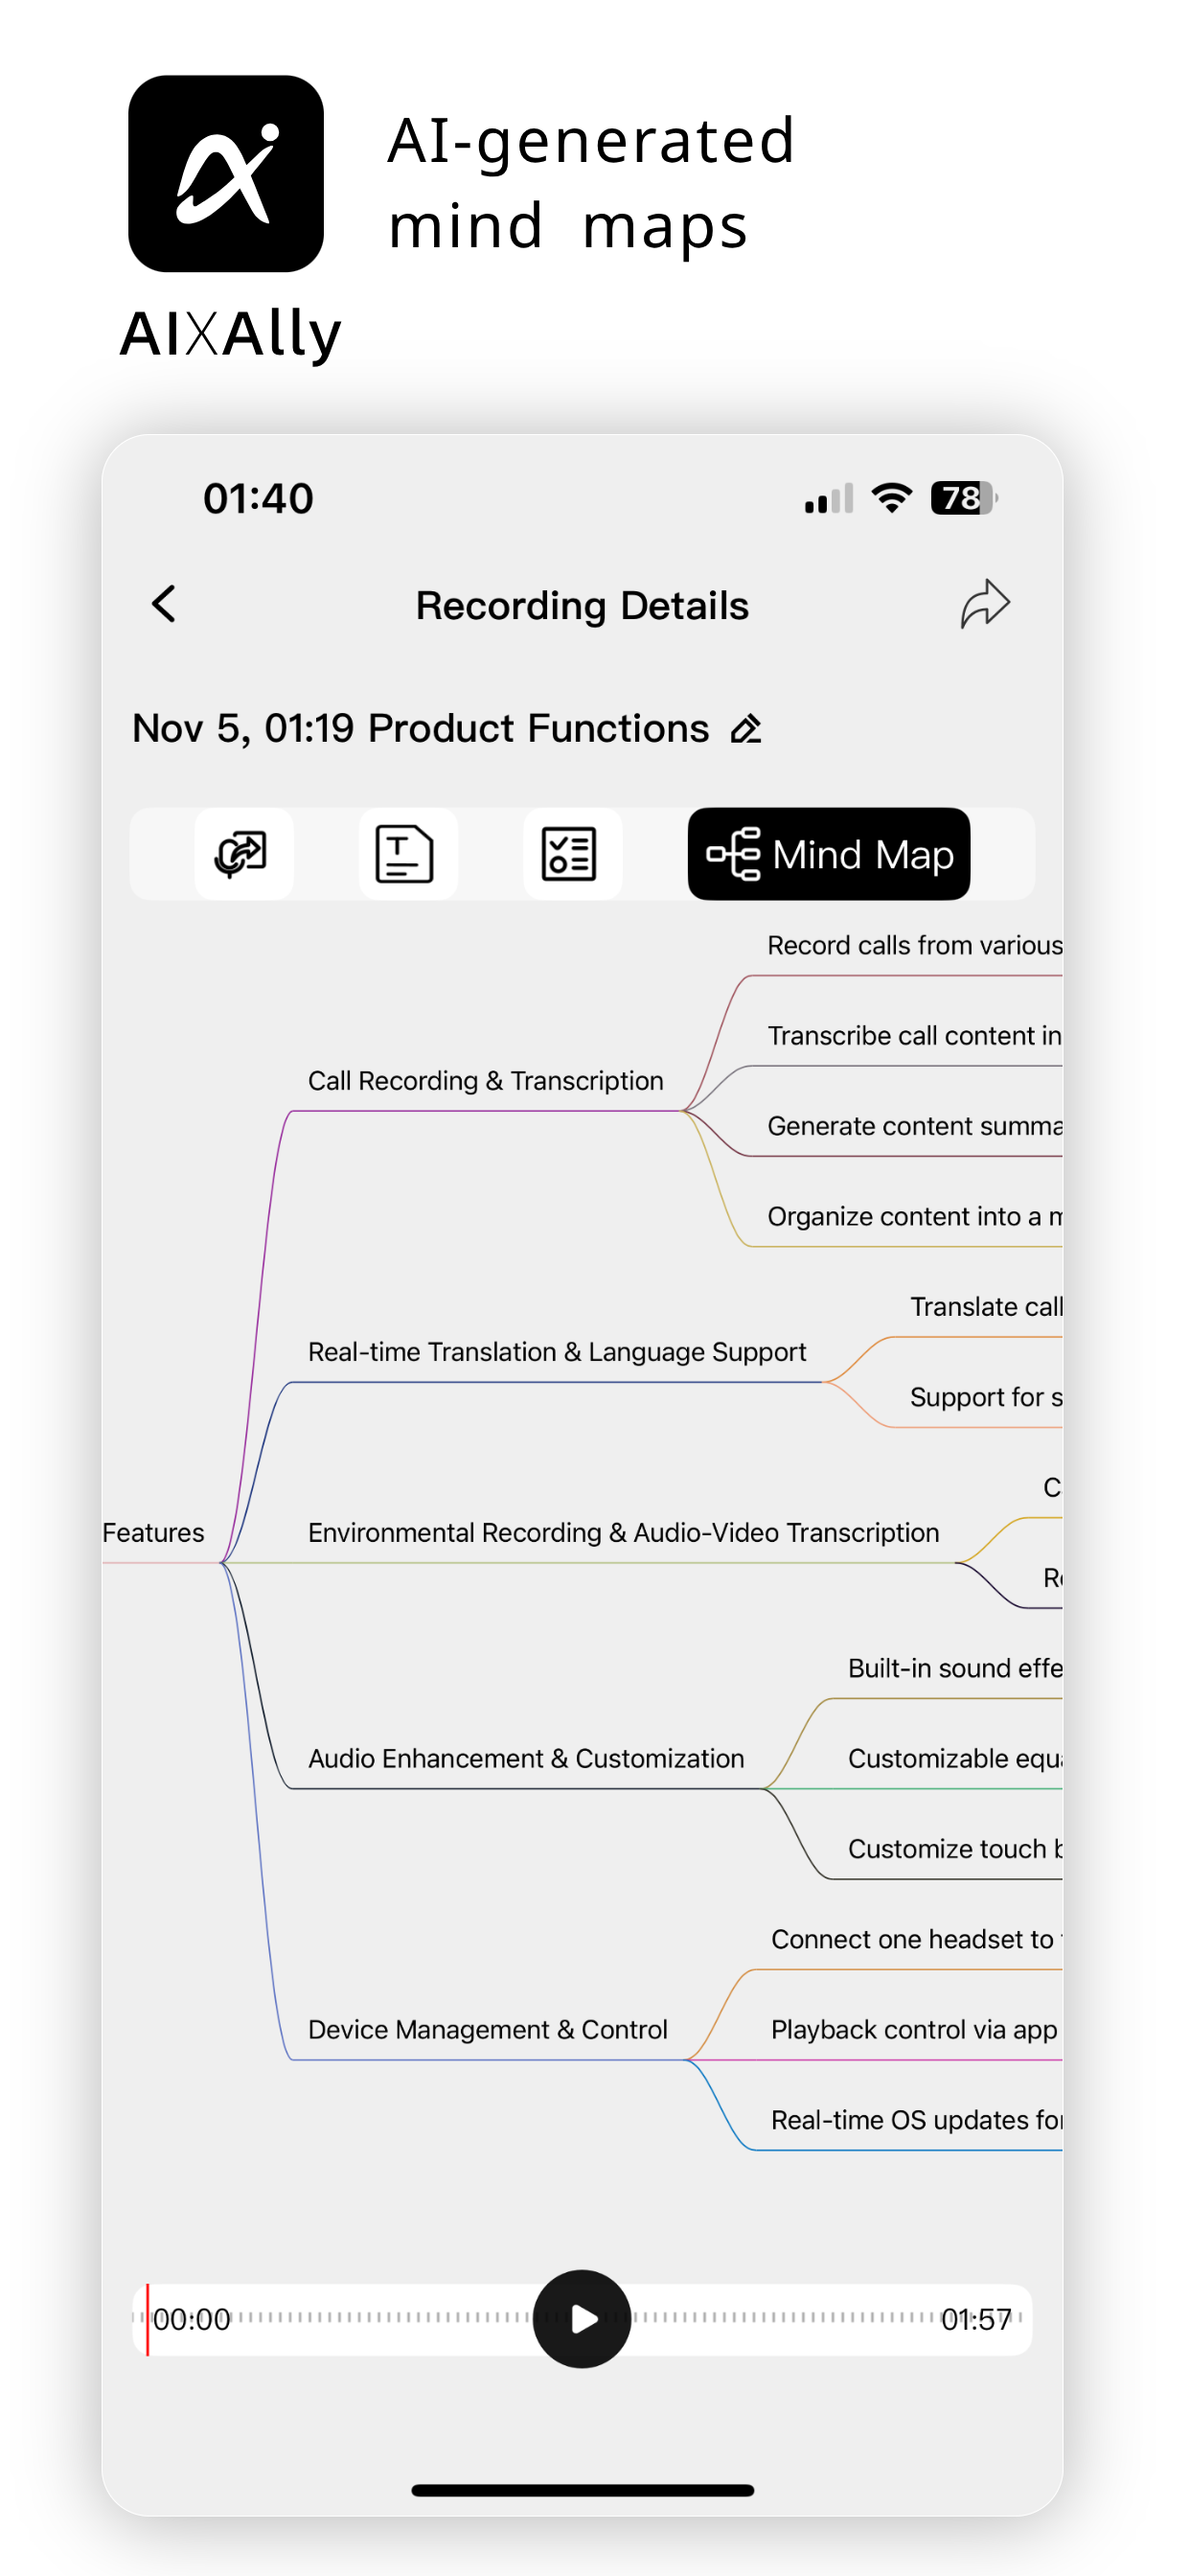Click the Playback control via app node
Screen dimensions: 1190x2576
click(x=914, y=2030)
